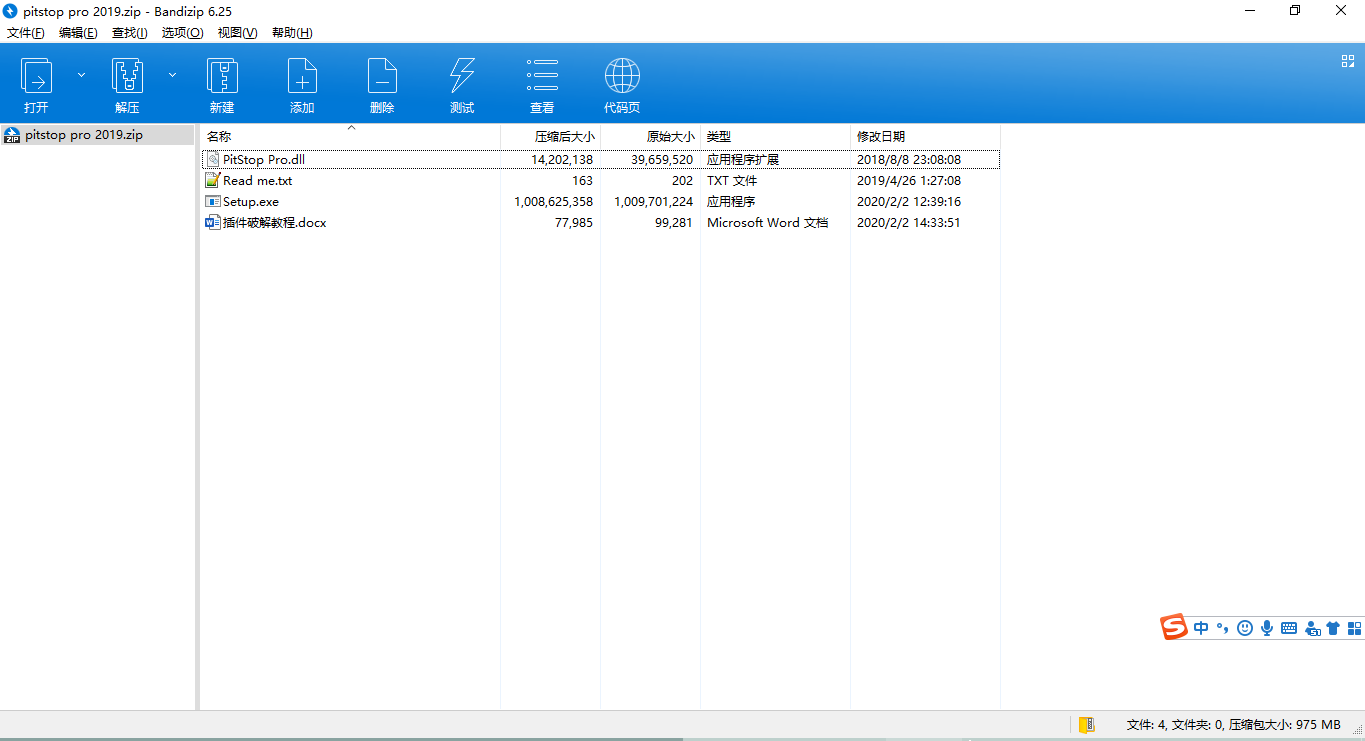Viewport: 1365px width, 741px height.
Task: Expand the dropdown arrow next to 打开
Action: coord(82,75)
